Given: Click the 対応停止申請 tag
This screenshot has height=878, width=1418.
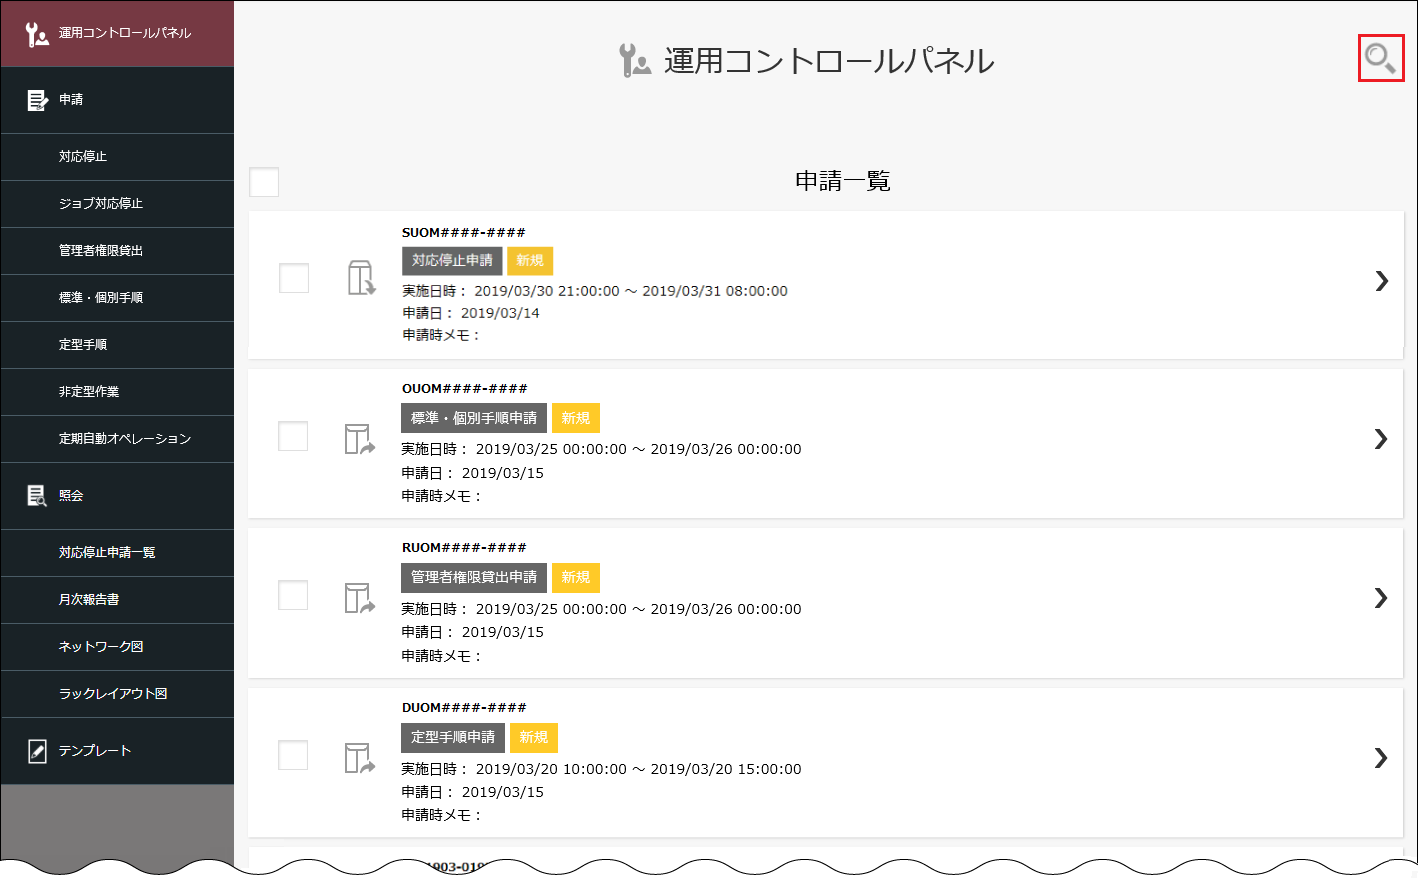Looking at the screenshot, I should coord(452,260).
